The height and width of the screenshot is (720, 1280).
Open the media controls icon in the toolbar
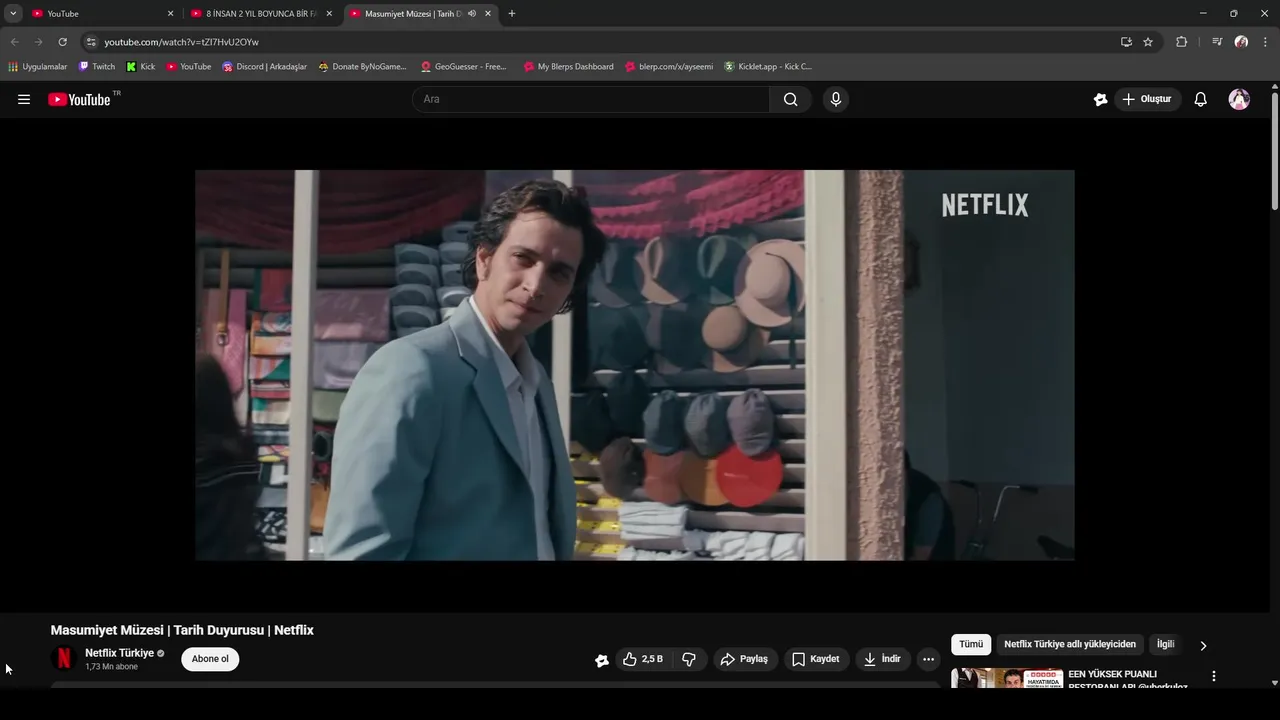coord(1217,42)
